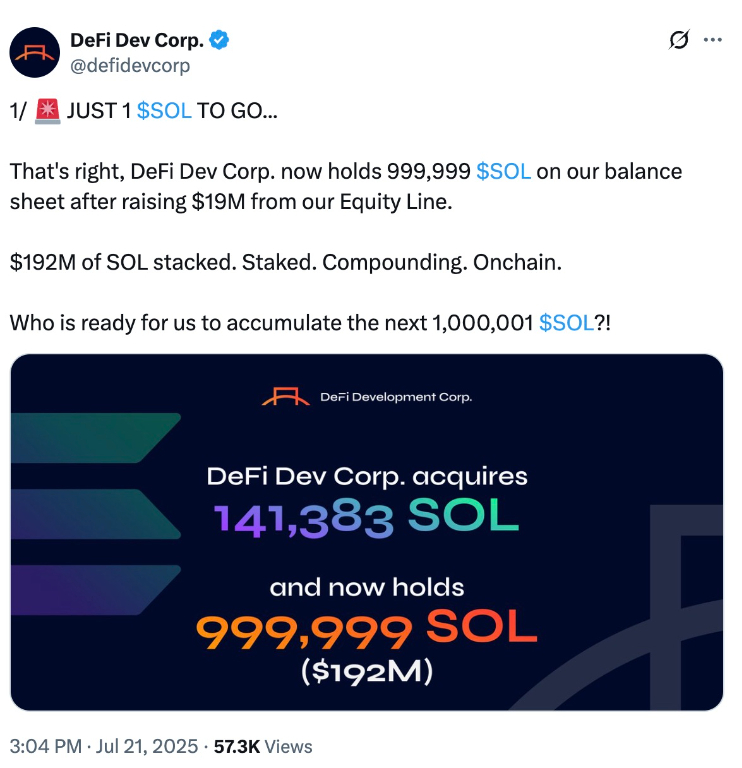Click the '141,383 SOL' text in image
This screenshot has width=742, height=768.
[366, 517]
